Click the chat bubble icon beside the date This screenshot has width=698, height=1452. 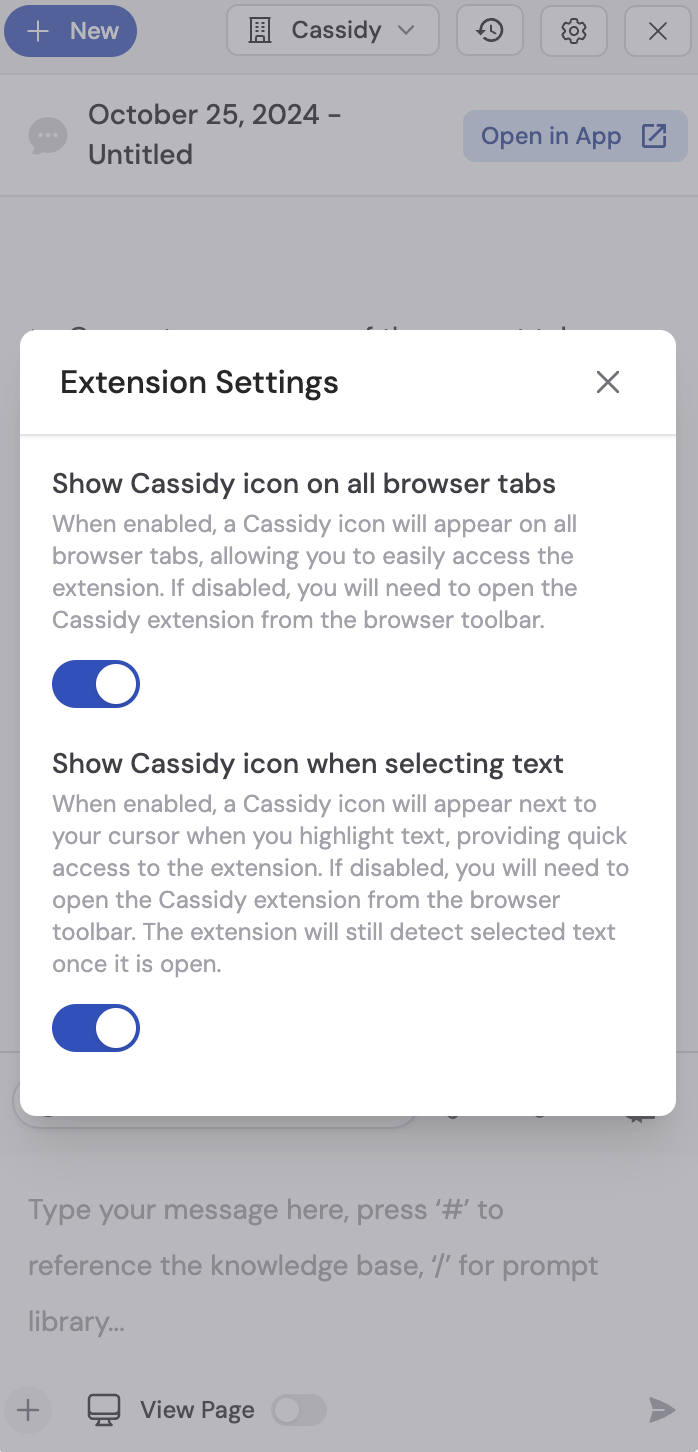click(47, 135)
